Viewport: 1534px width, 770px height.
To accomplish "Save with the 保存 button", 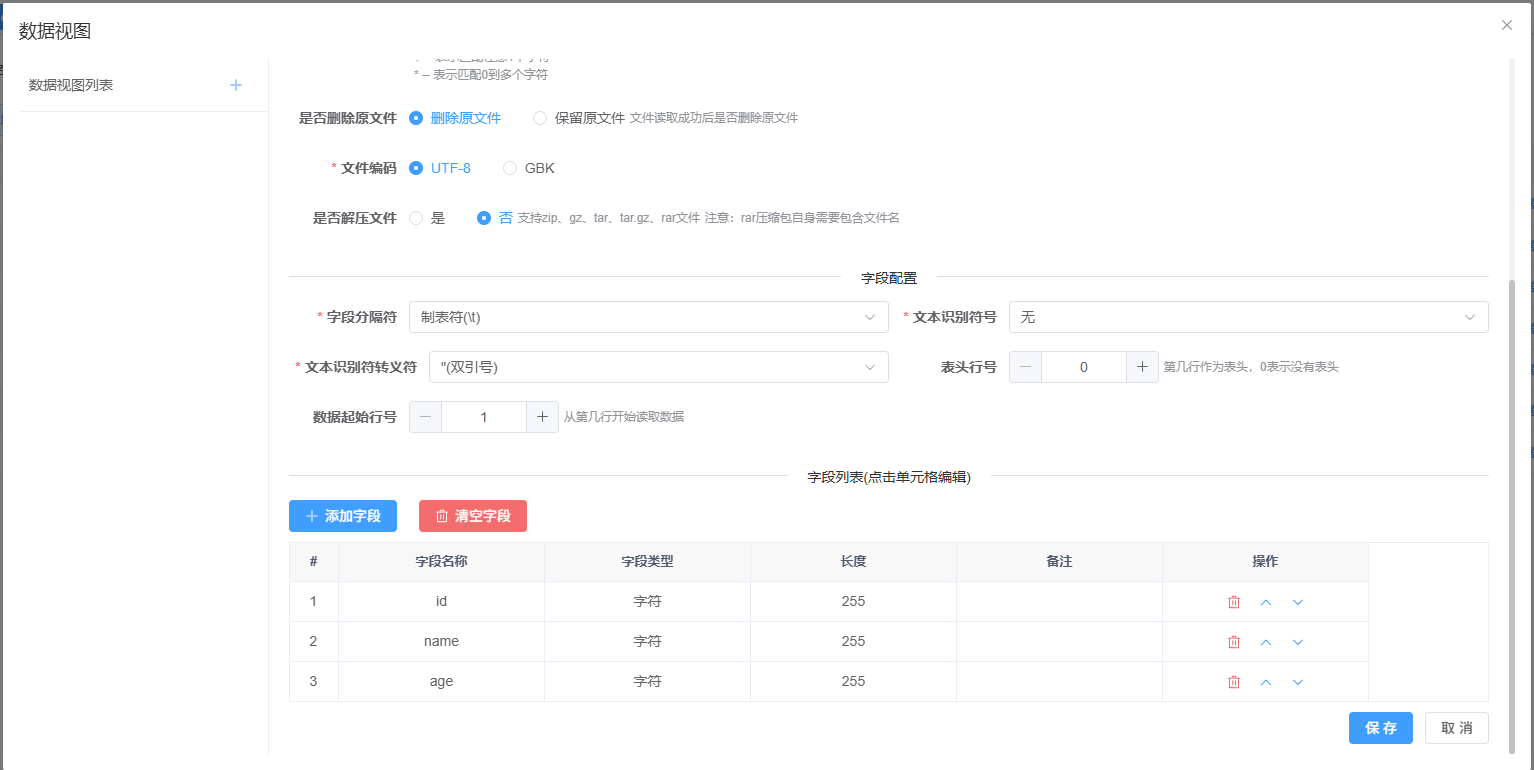I will coord(1380,728).
